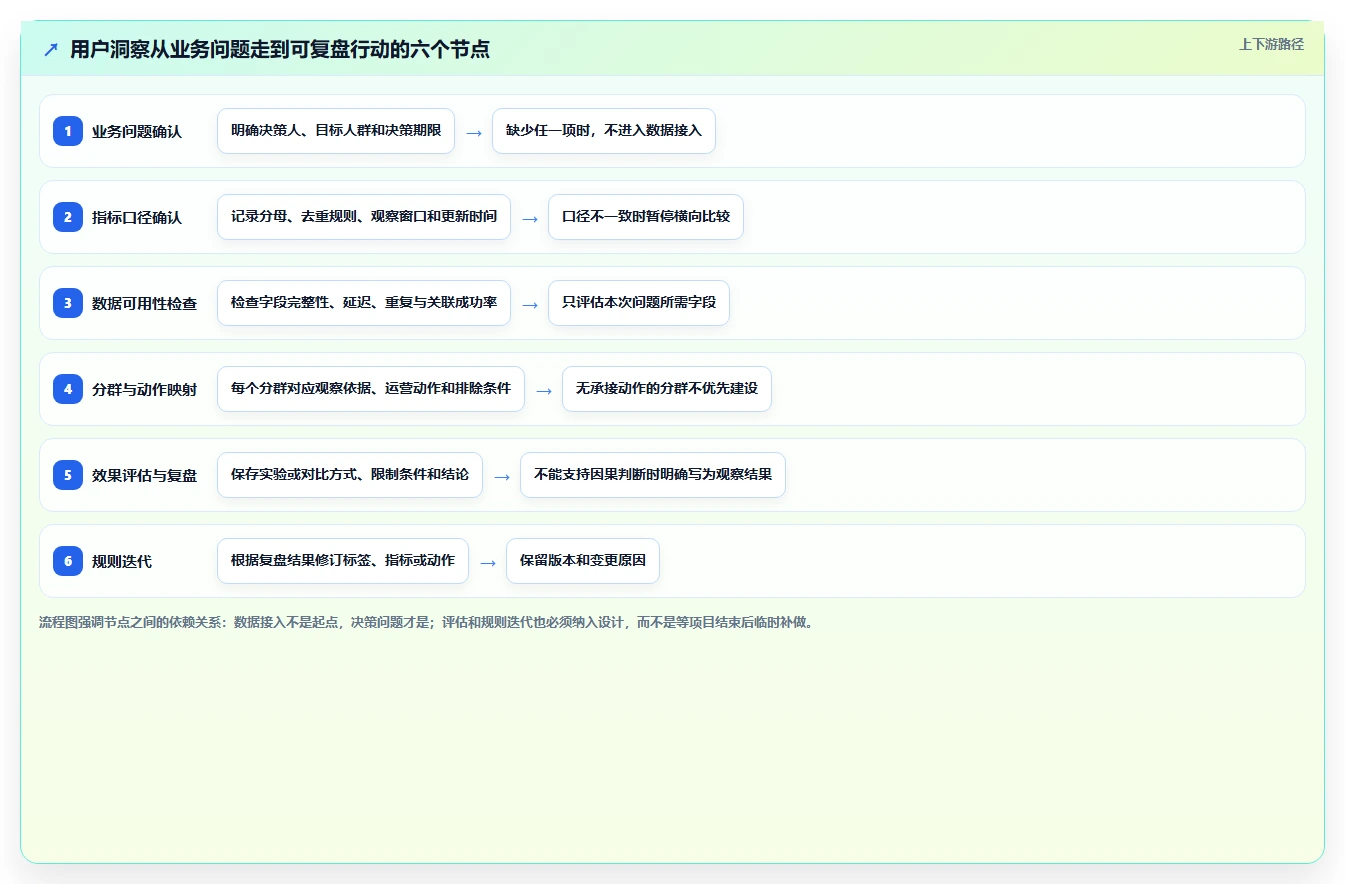The image size is (1345, 884).
Task: Click the box 记录分母、去重规则、观察窗口和更新时间
Action: point(364,217)
